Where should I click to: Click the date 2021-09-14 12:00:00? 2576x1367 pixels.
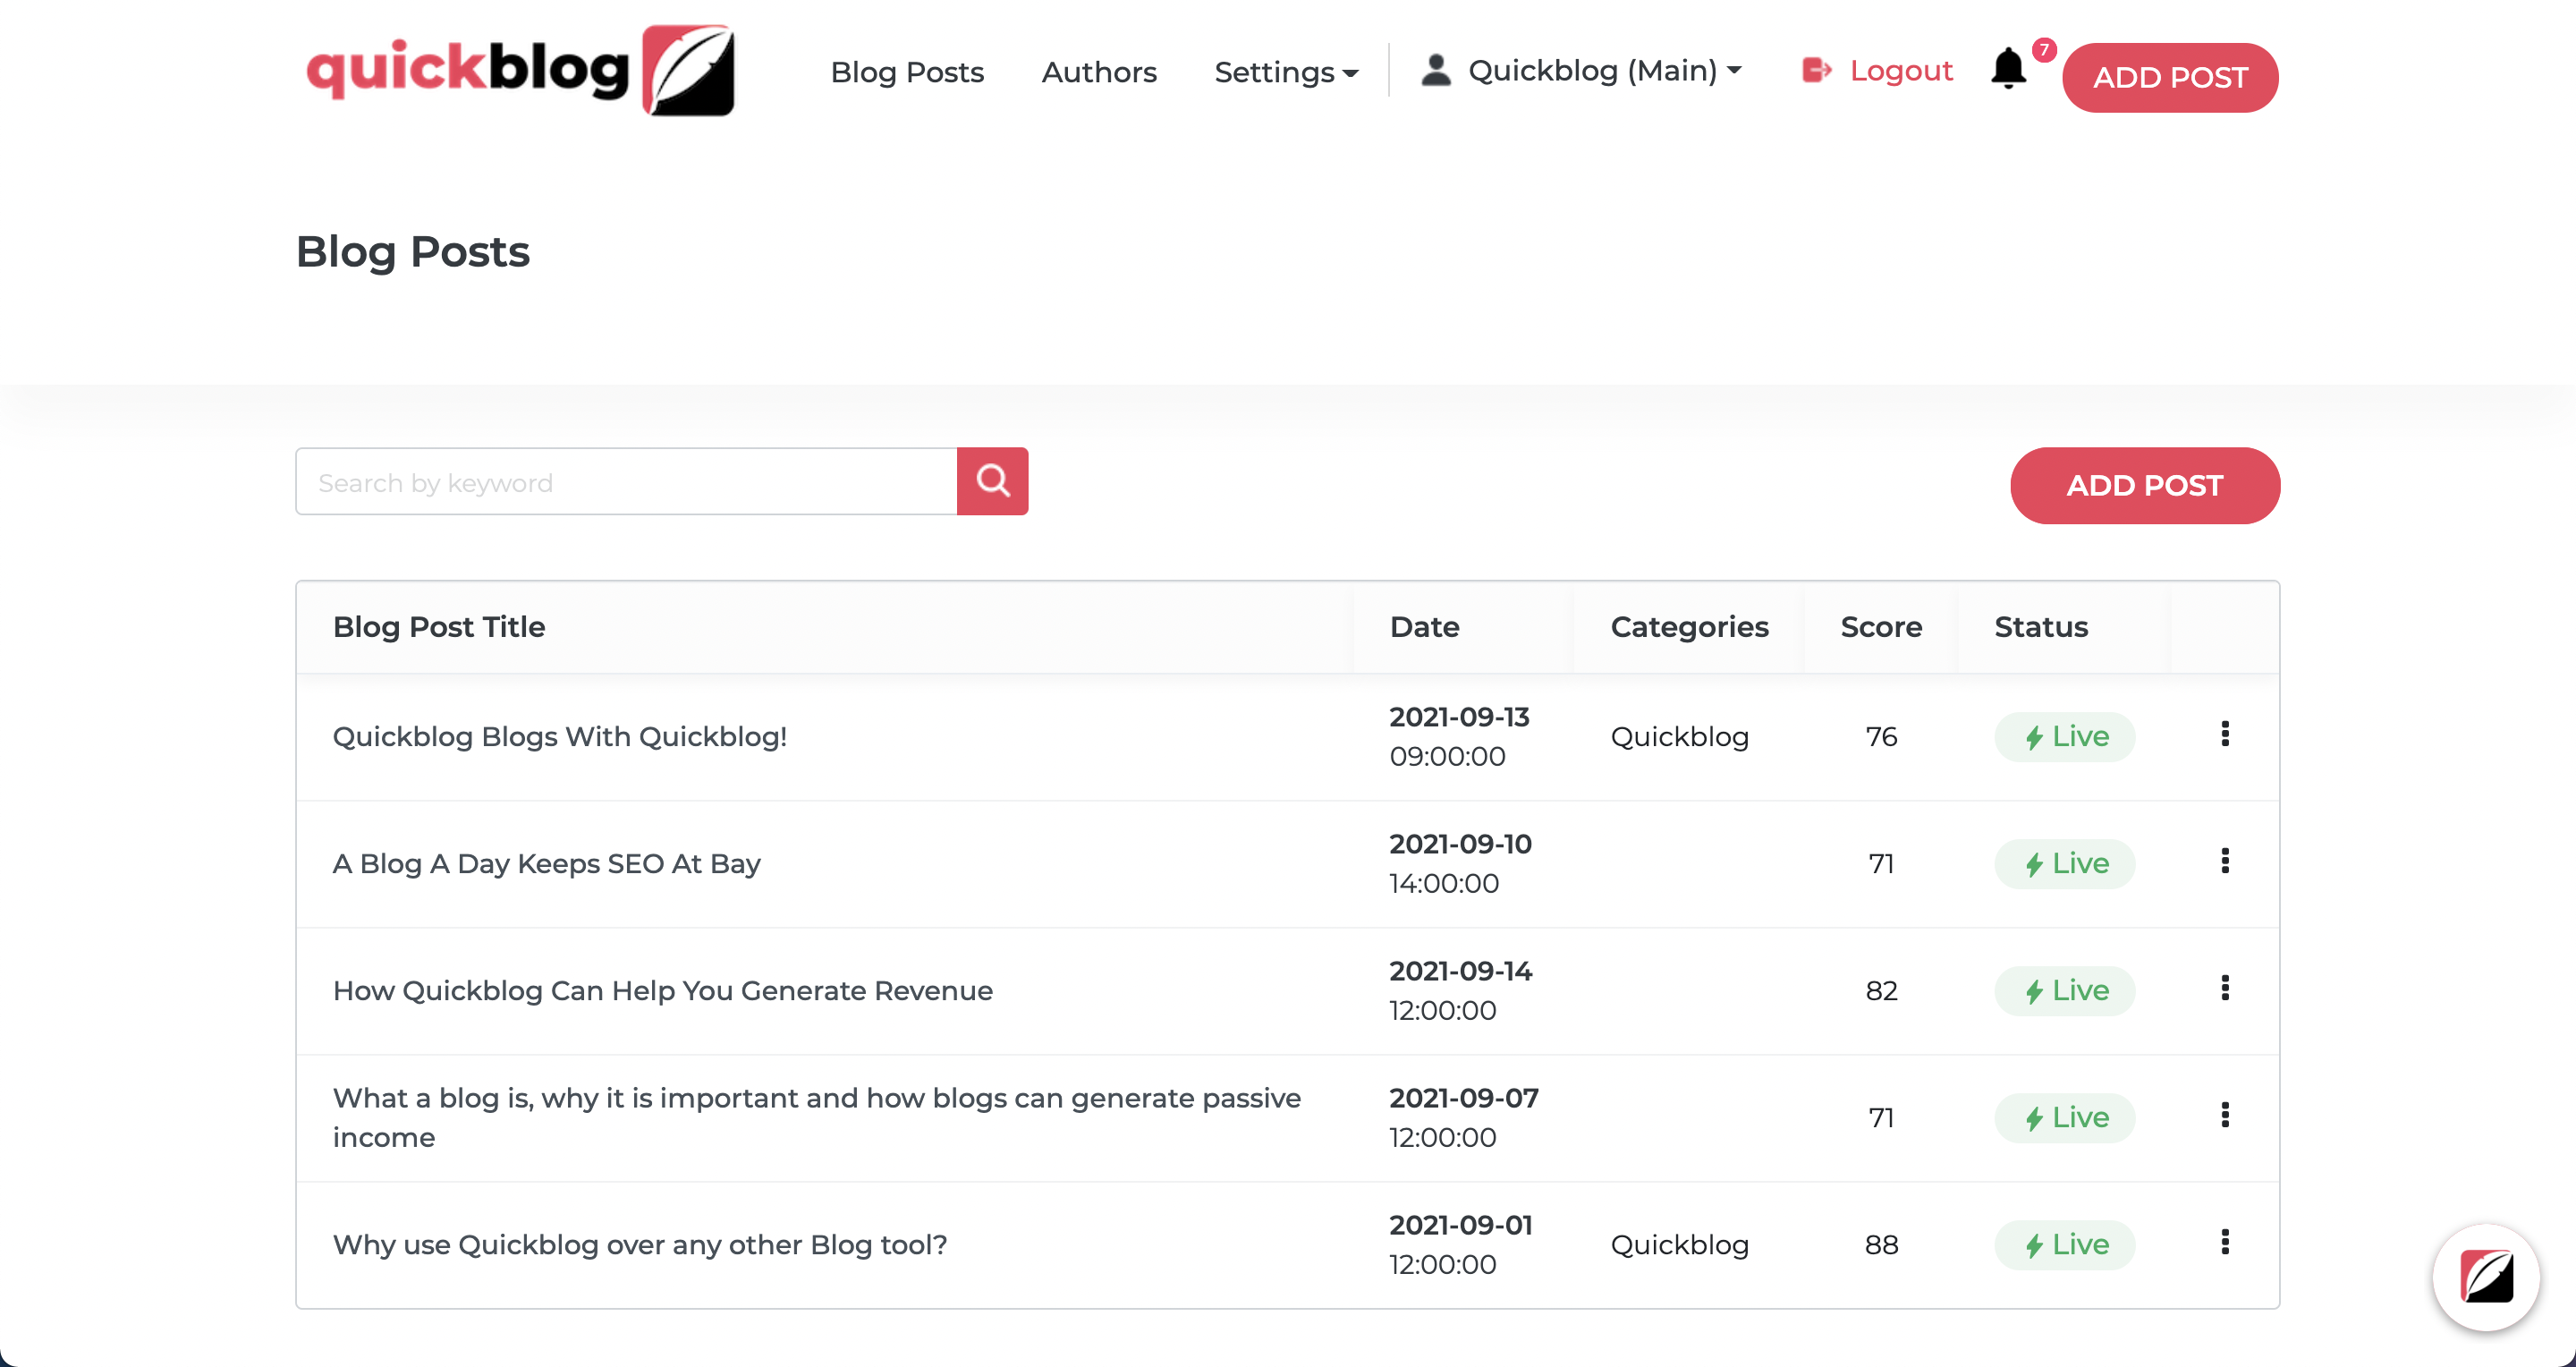1461,991
